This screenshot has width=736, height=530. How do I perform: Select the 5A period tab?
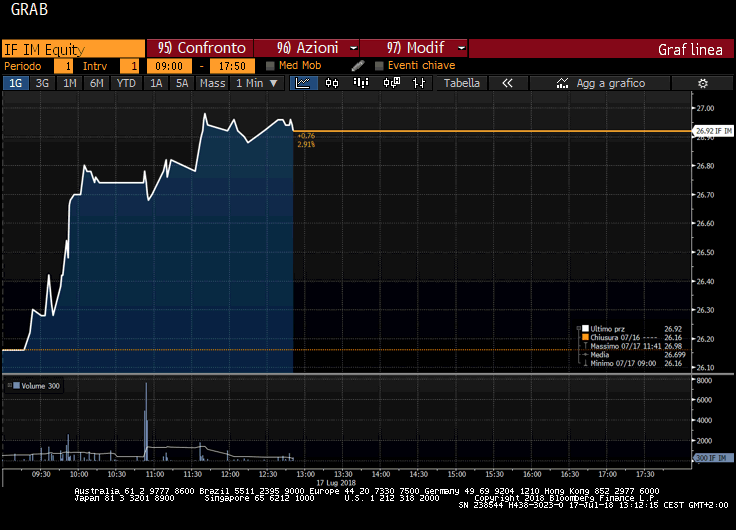pos(182,83)
